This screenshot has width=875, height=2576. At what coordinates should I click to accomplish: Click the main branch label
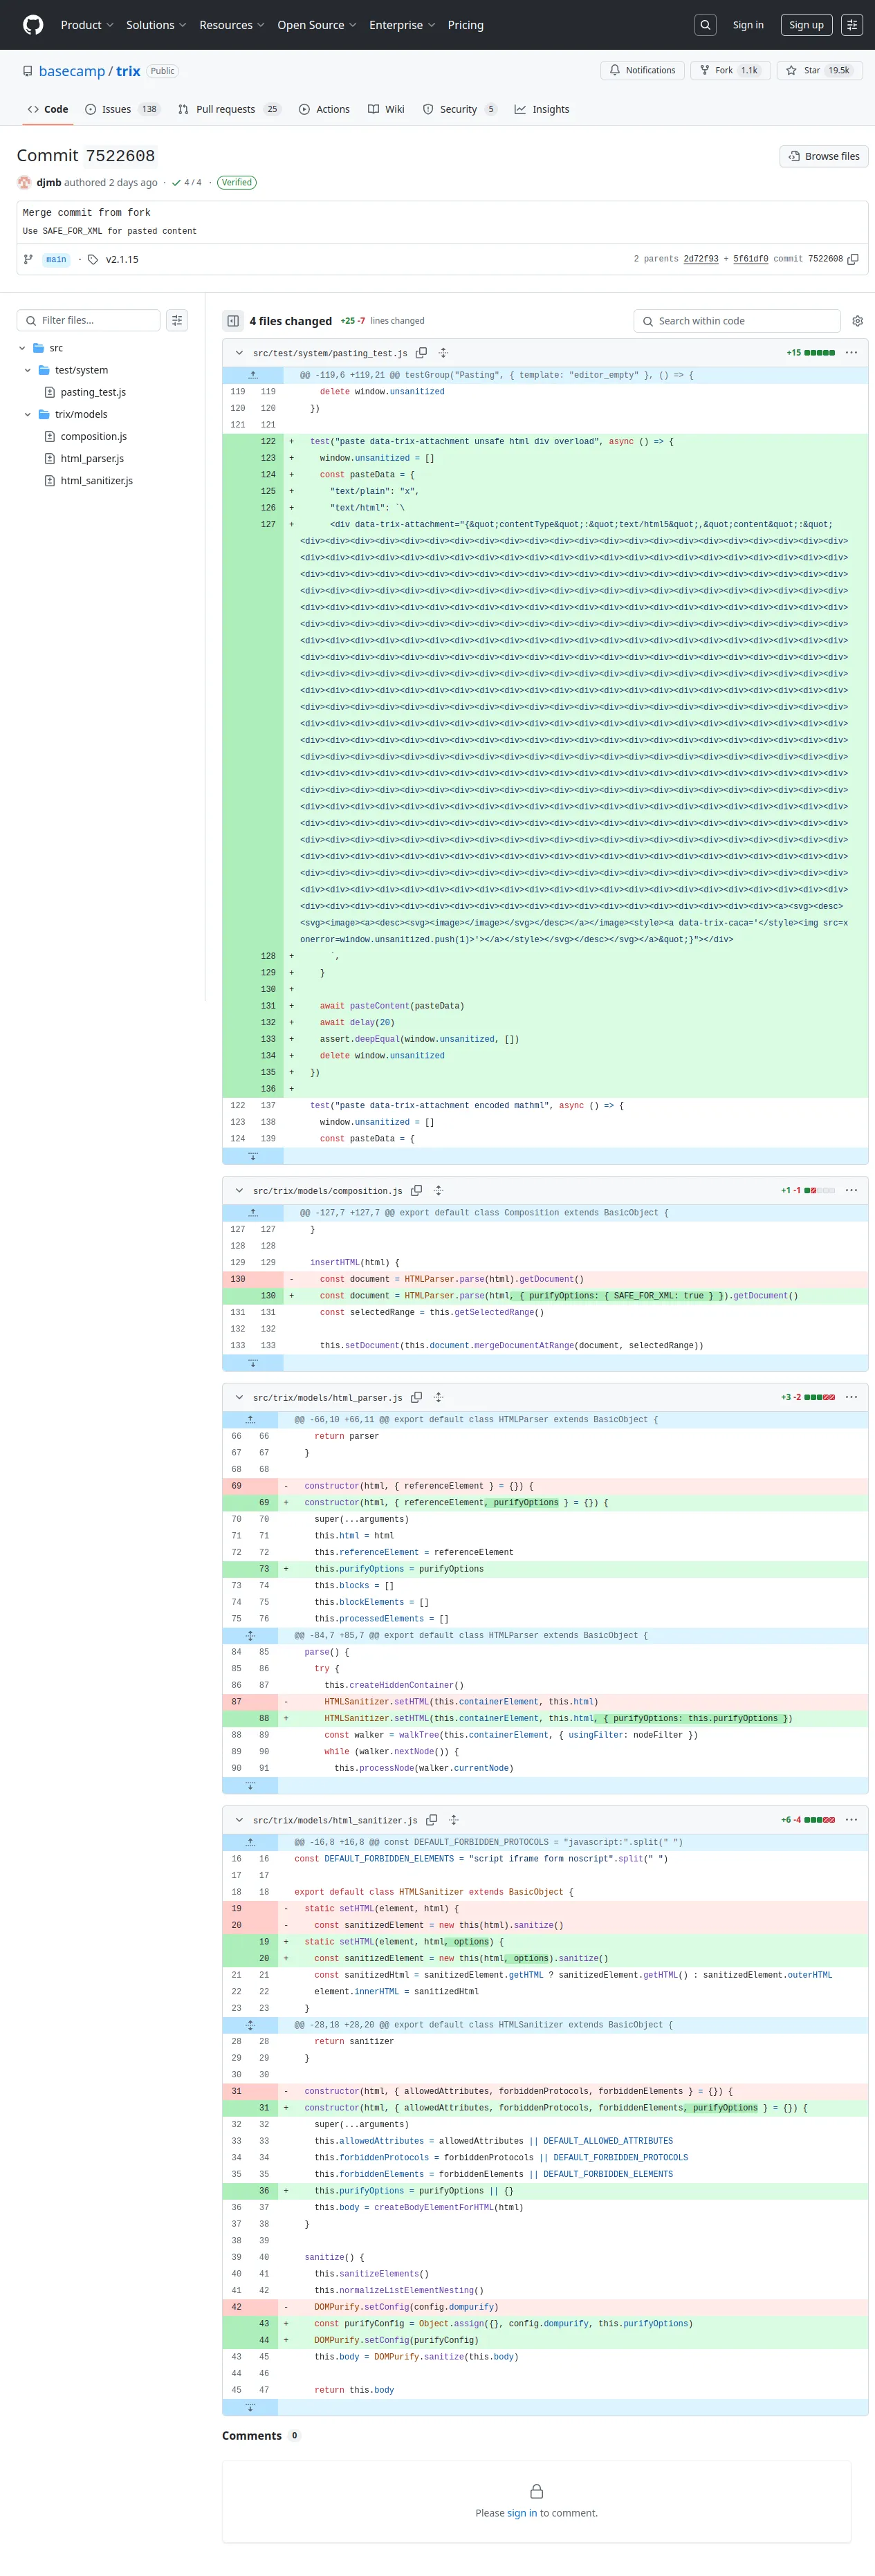point(56,259)
